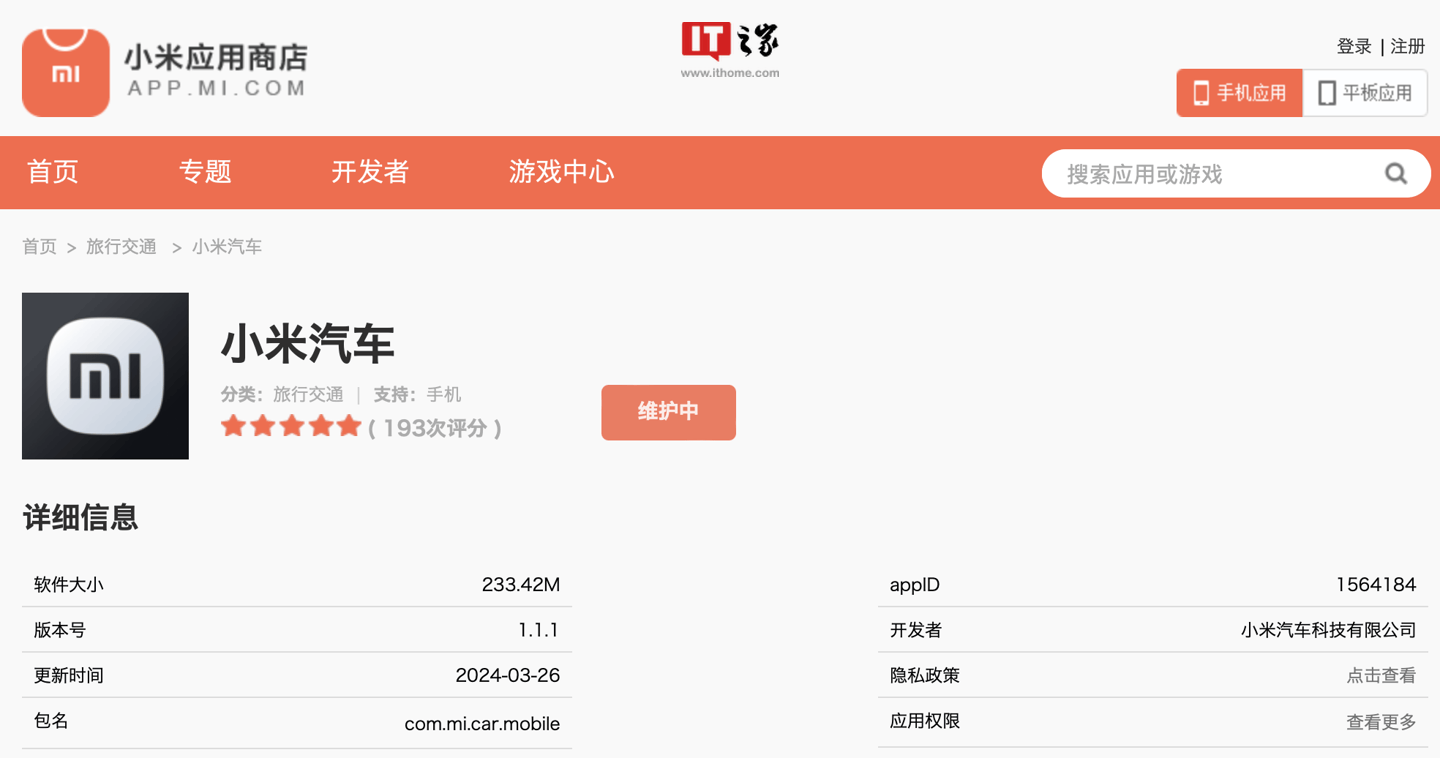The height and width of the screenshot is (758, 1440).
Task: Click the 隐私政策 row label
Action: coord(925,676)
